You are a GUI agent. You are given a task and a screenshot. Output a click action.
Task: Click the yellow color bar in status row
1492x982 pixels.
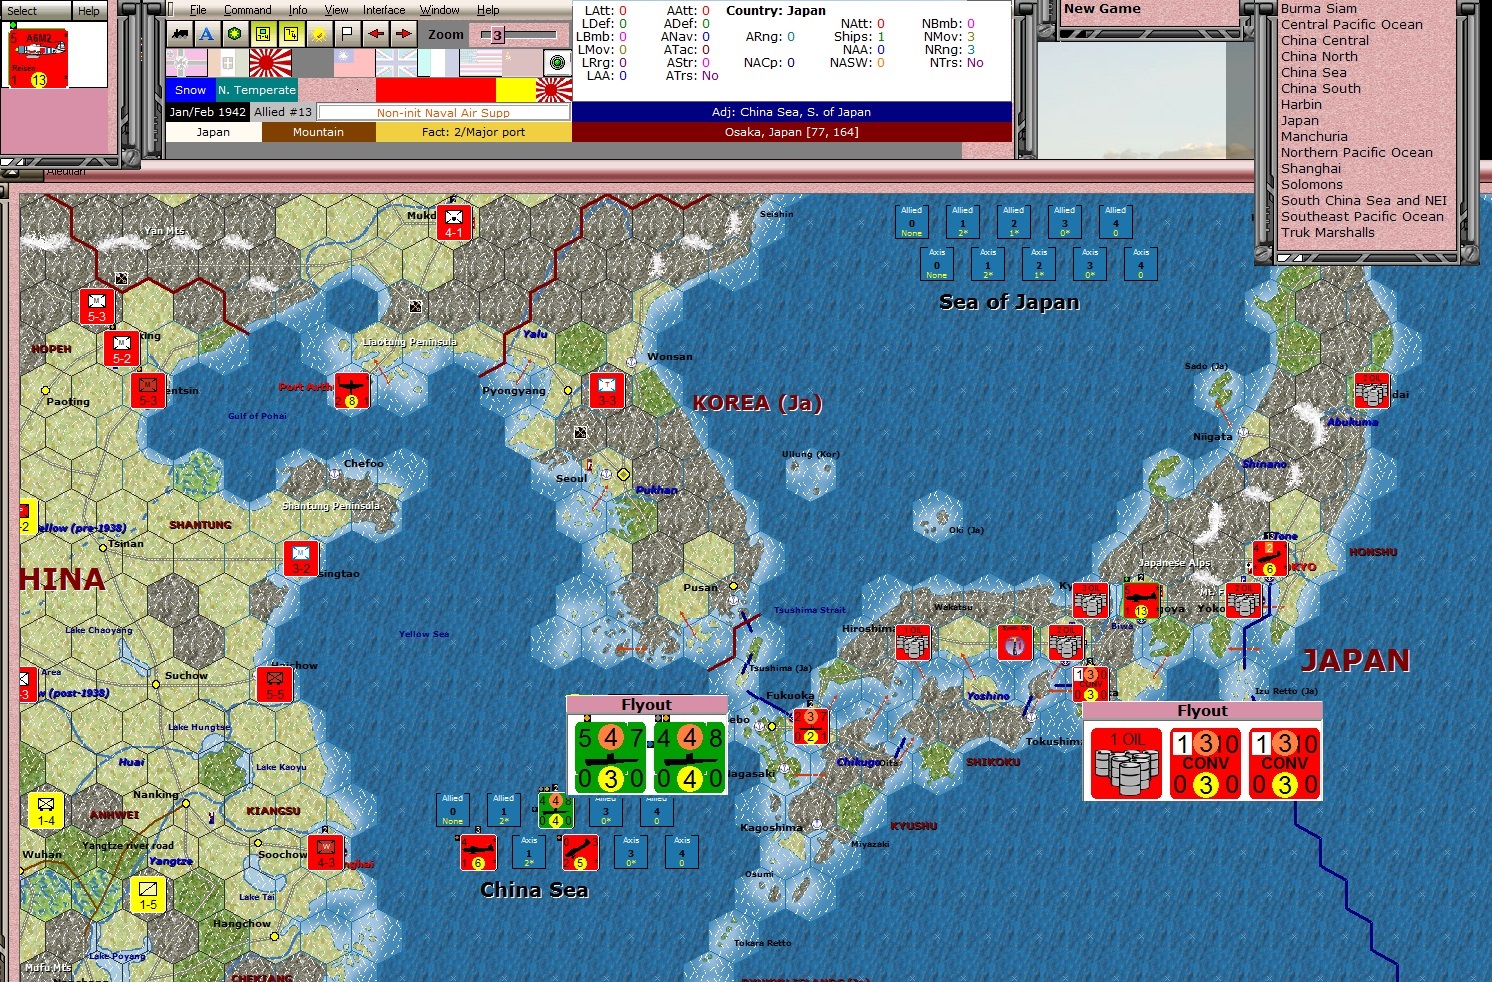[515, 90]
